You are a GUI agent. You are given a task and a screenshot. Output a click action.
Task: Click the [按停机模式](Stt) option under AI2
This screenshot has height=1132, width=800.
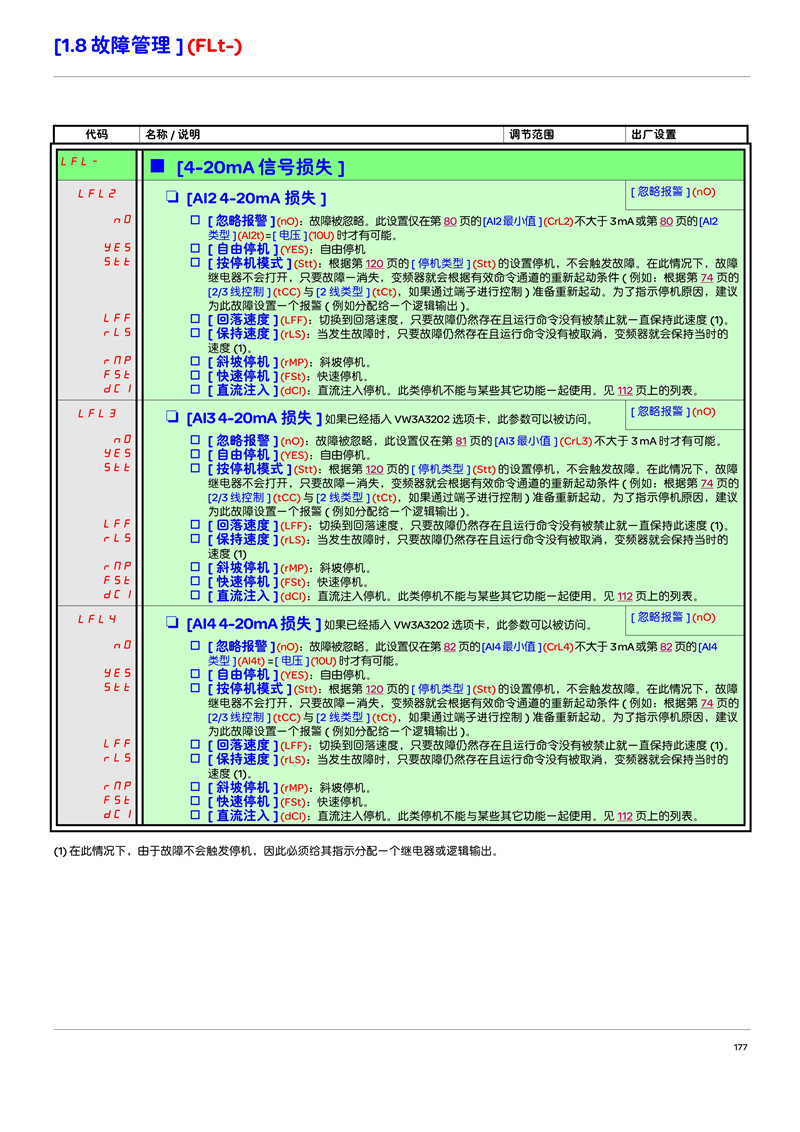261,264
